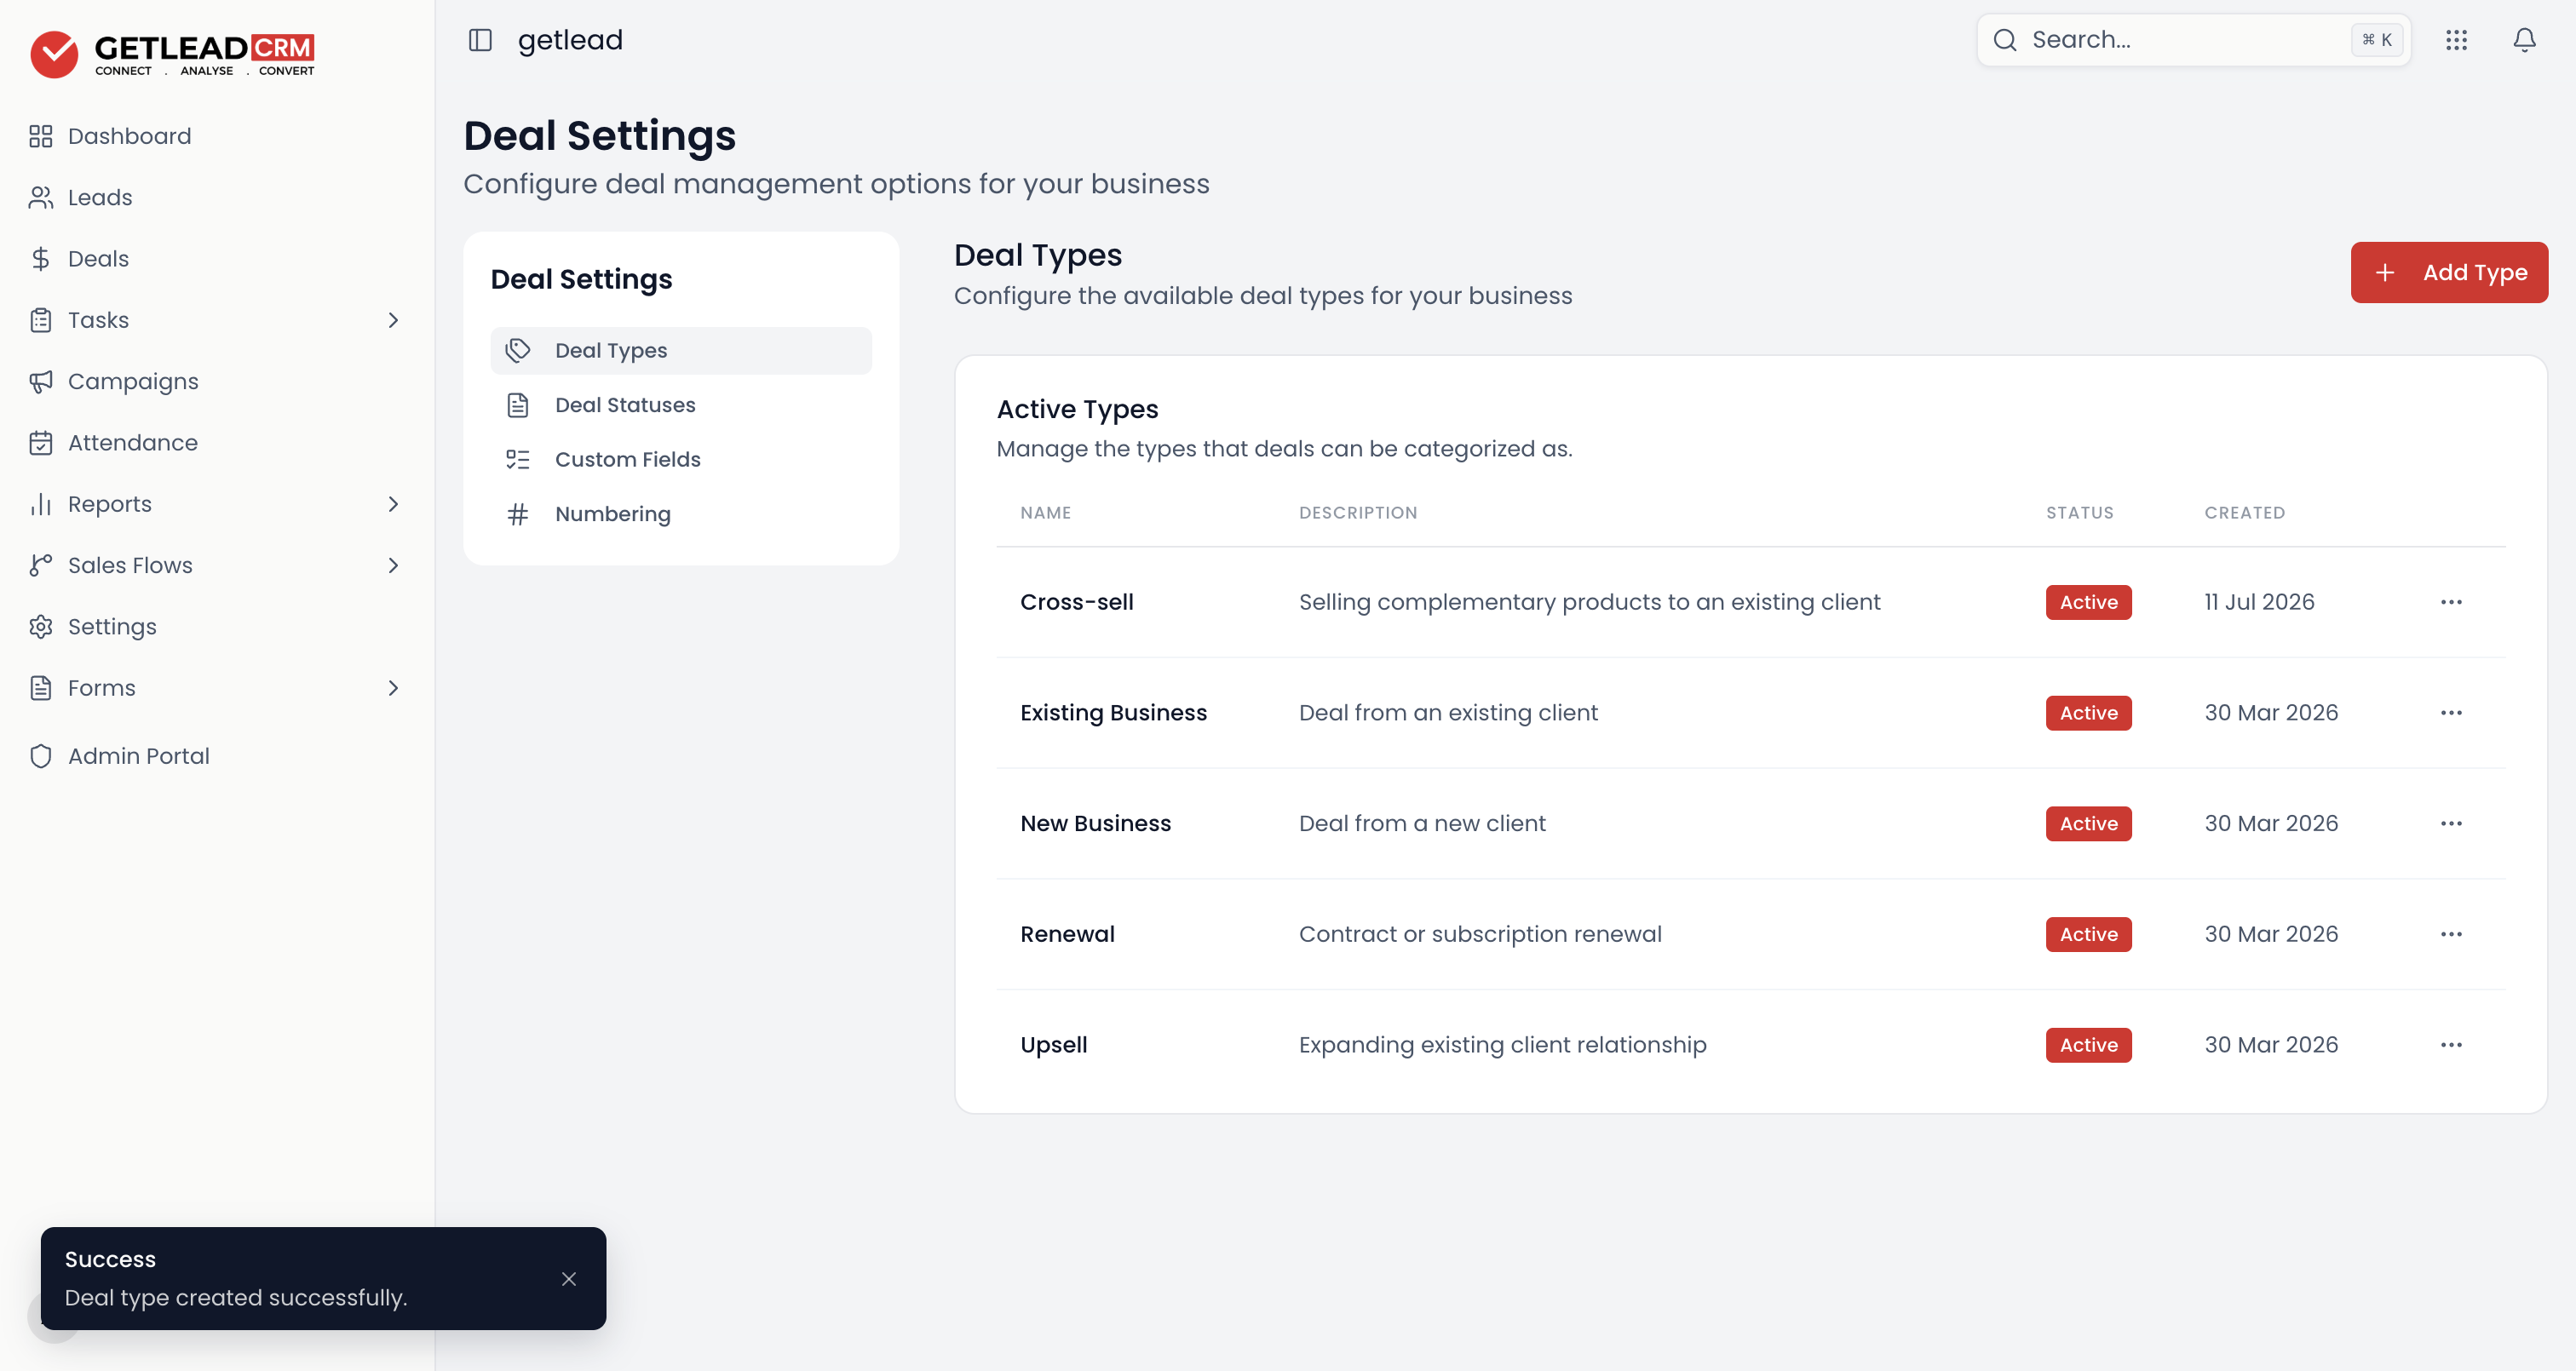Expand the Tasks submenu chevron

(393, 320)
